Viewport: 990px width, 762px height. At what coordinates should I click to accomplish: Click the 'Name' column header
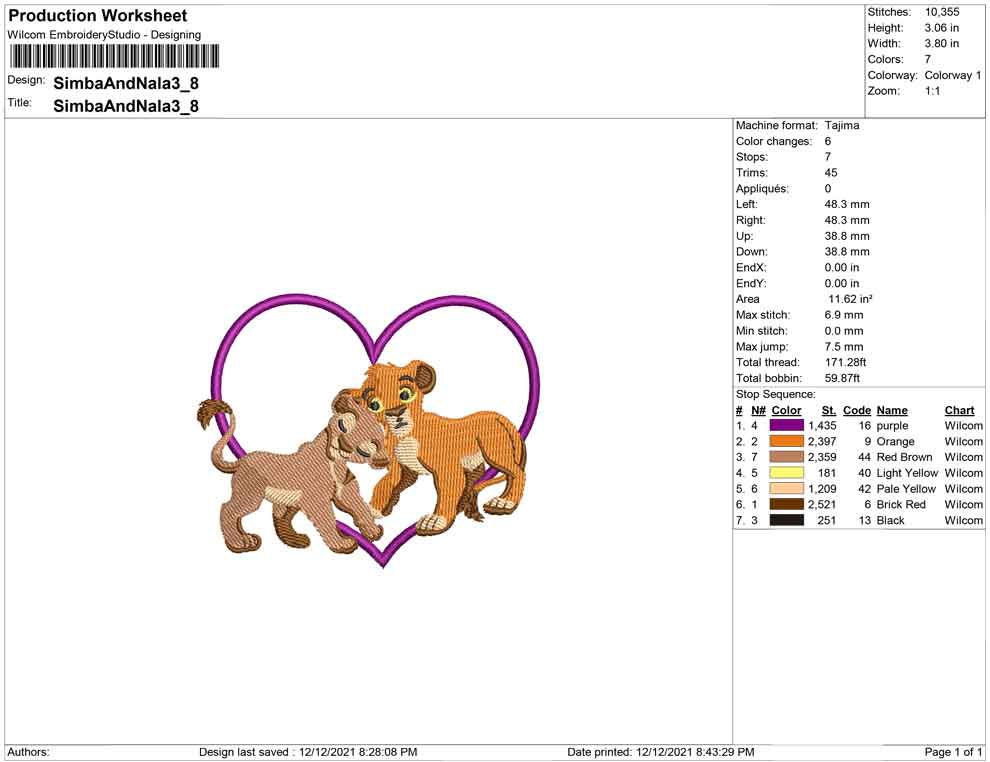892,410
